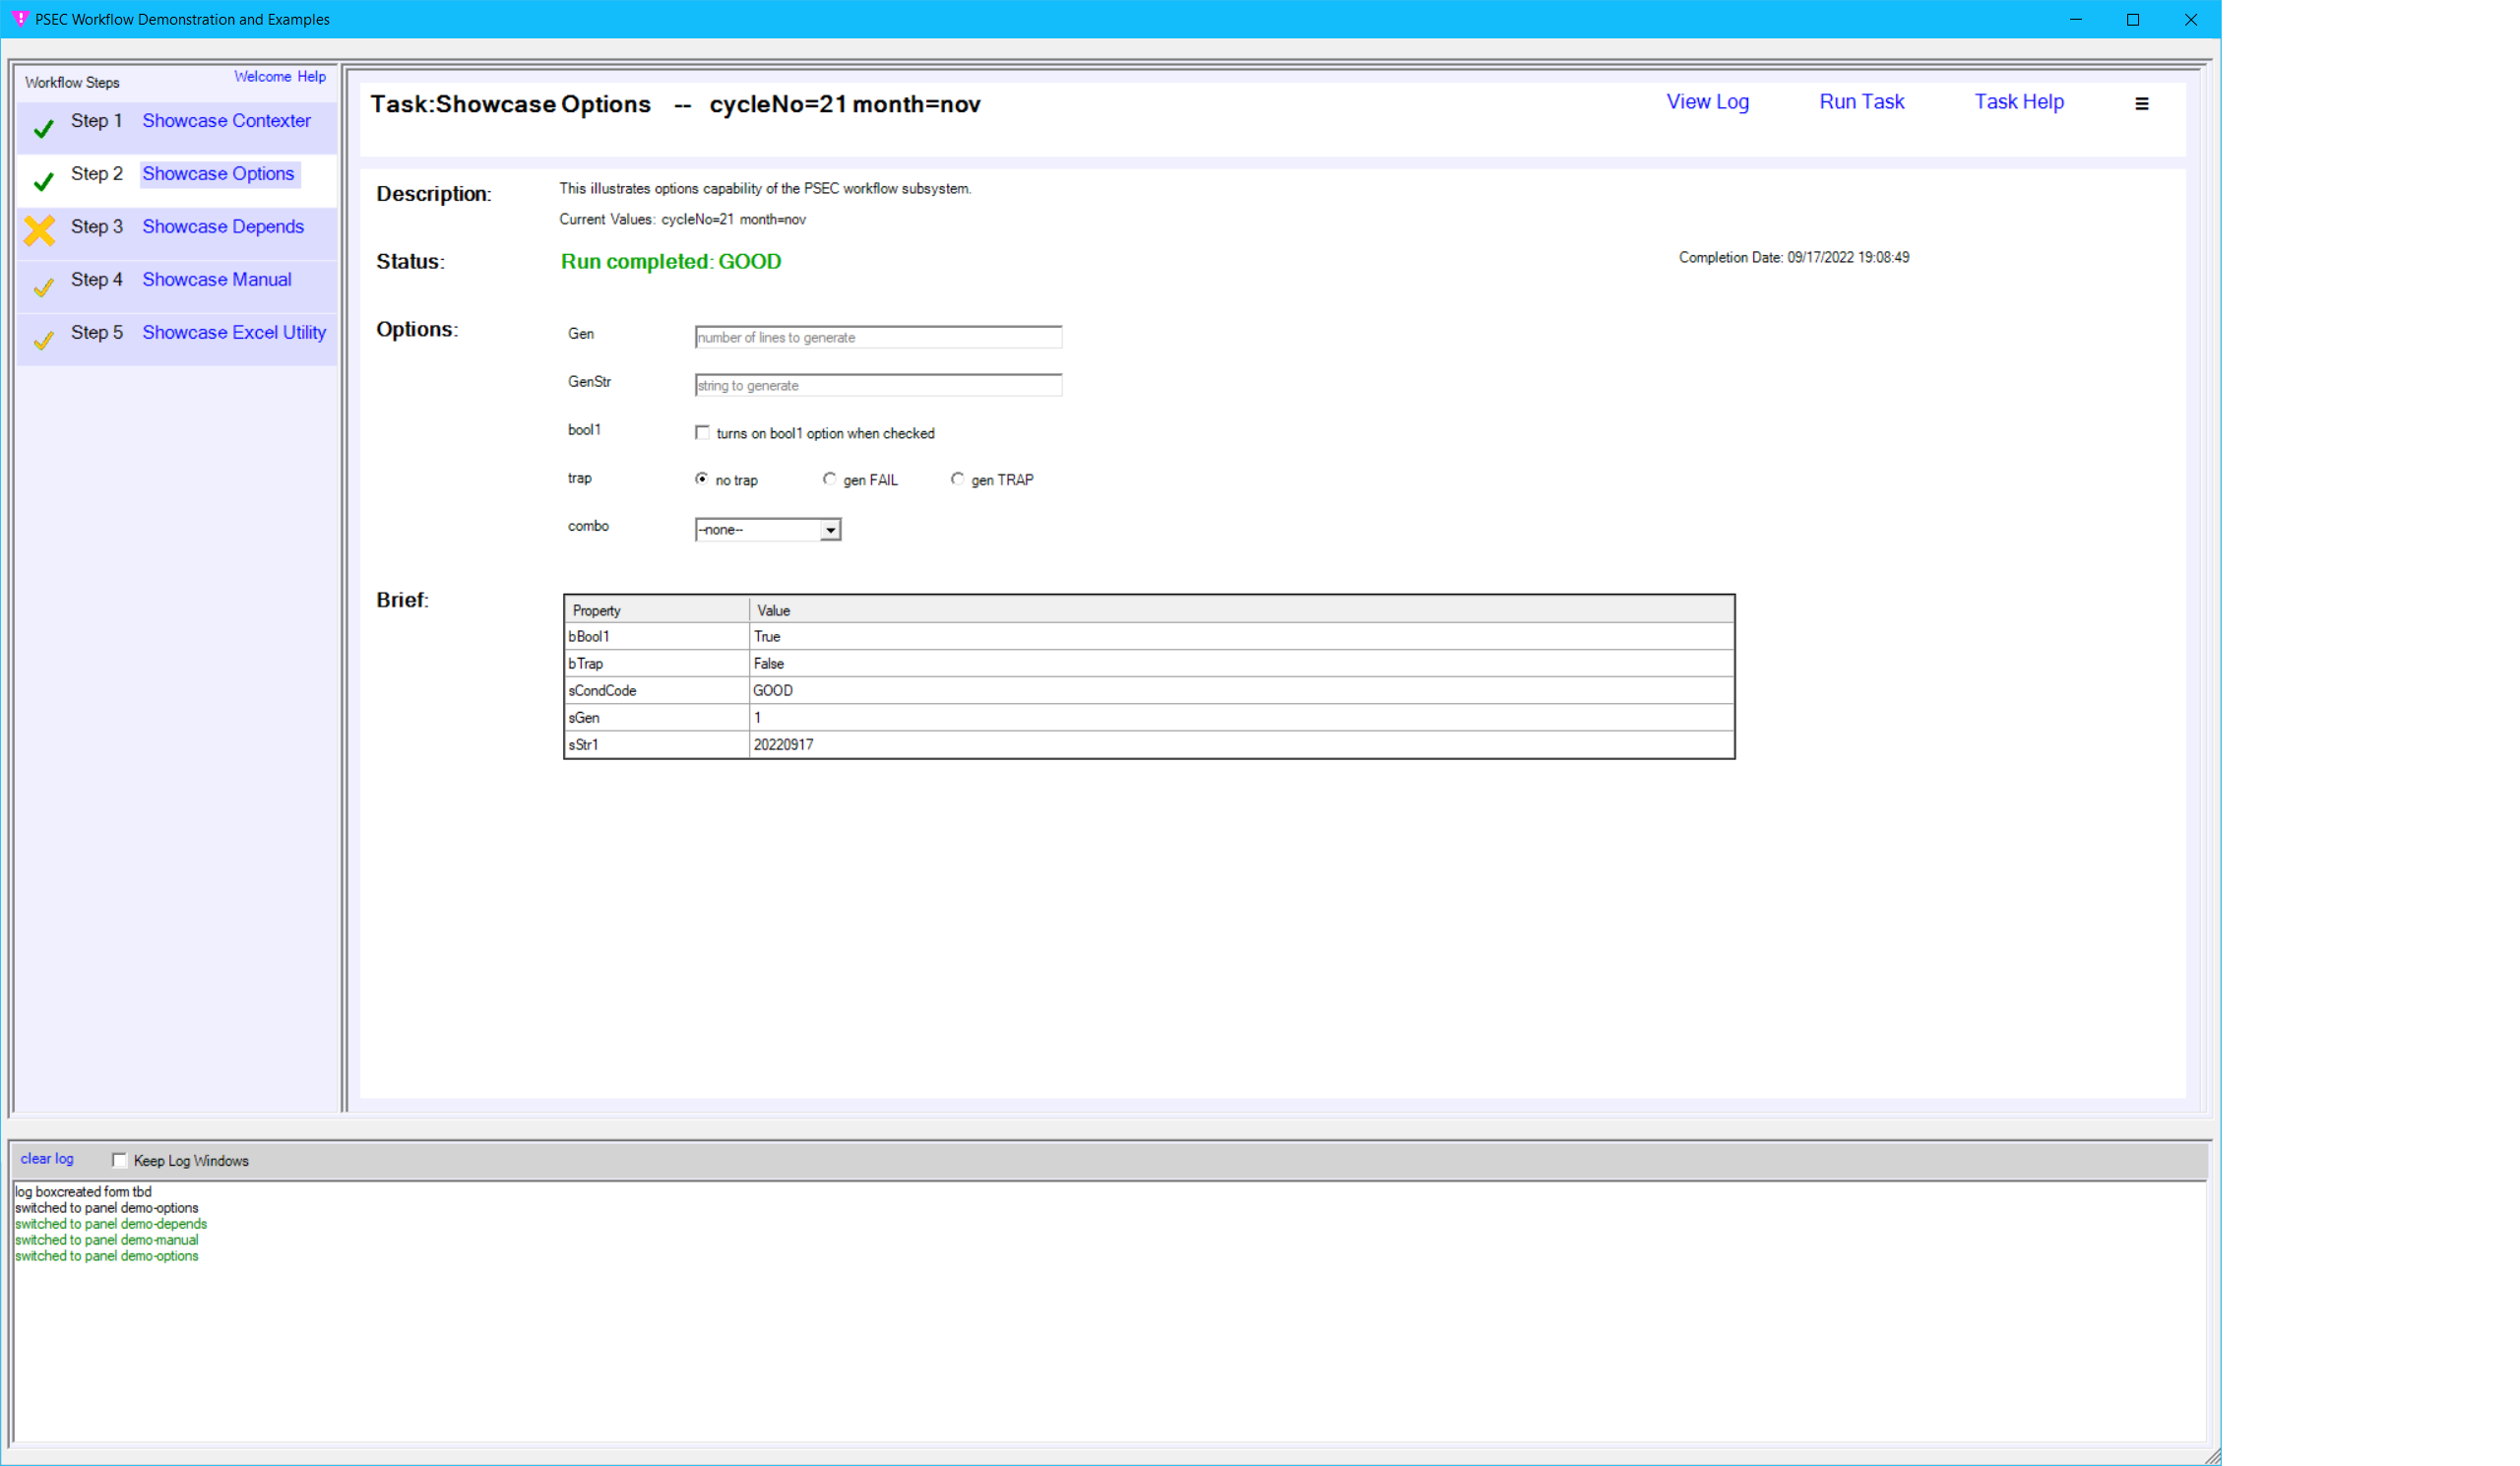2520x1466 pixels.
Task: Click the Gen number of lines field
Action: 877,337
